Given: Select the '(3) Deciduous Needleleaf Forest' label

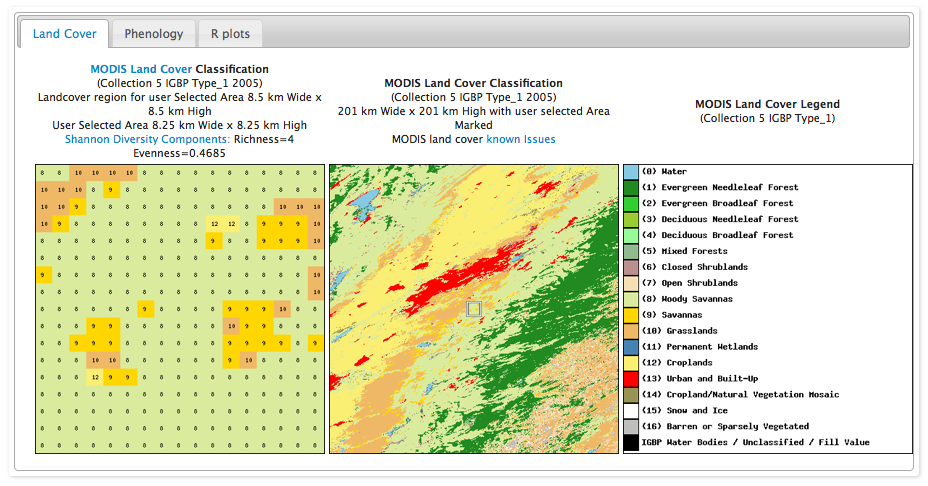Looking at the screenshot, I should [x=720, y=220].
